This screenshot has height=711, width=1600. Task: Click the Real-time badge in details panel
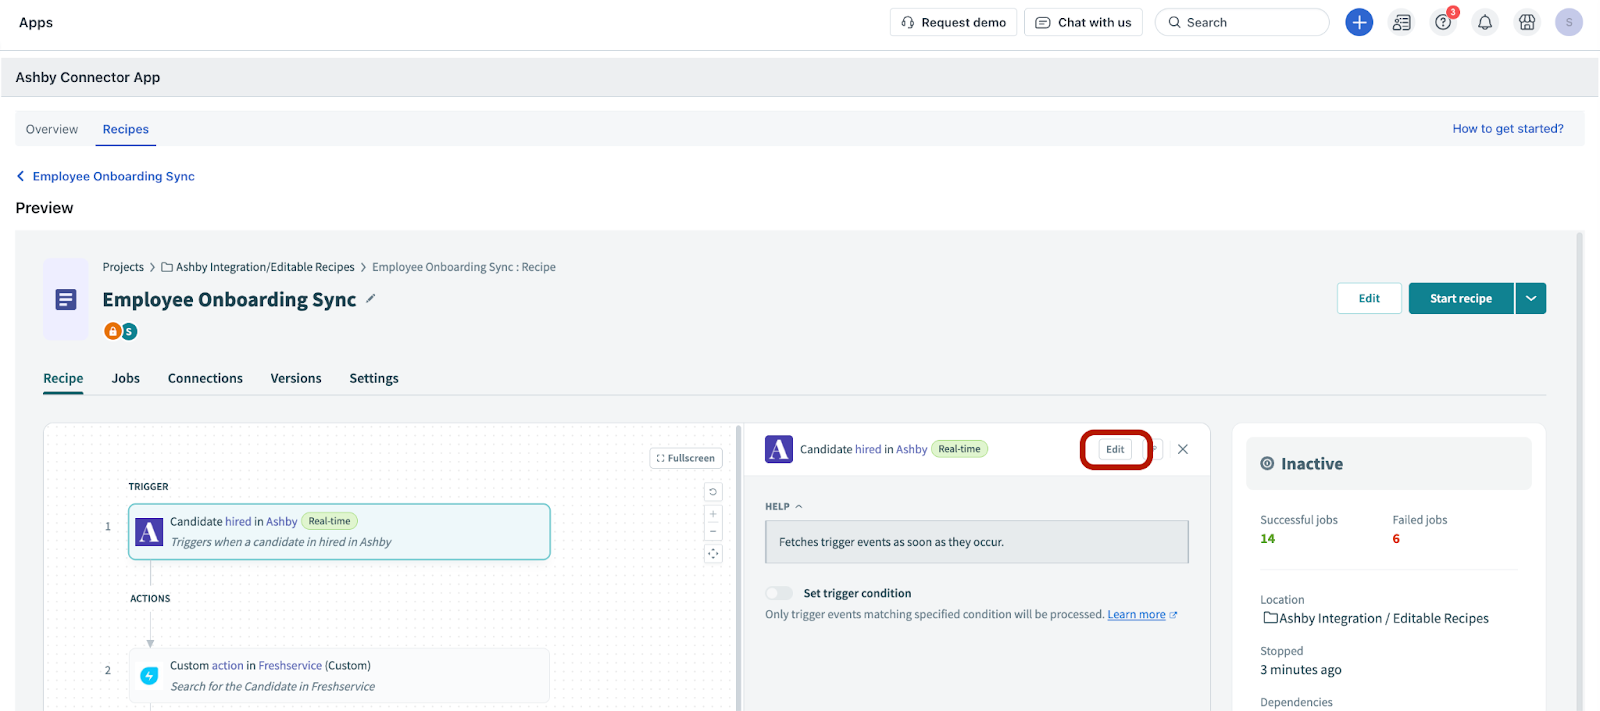959,449
